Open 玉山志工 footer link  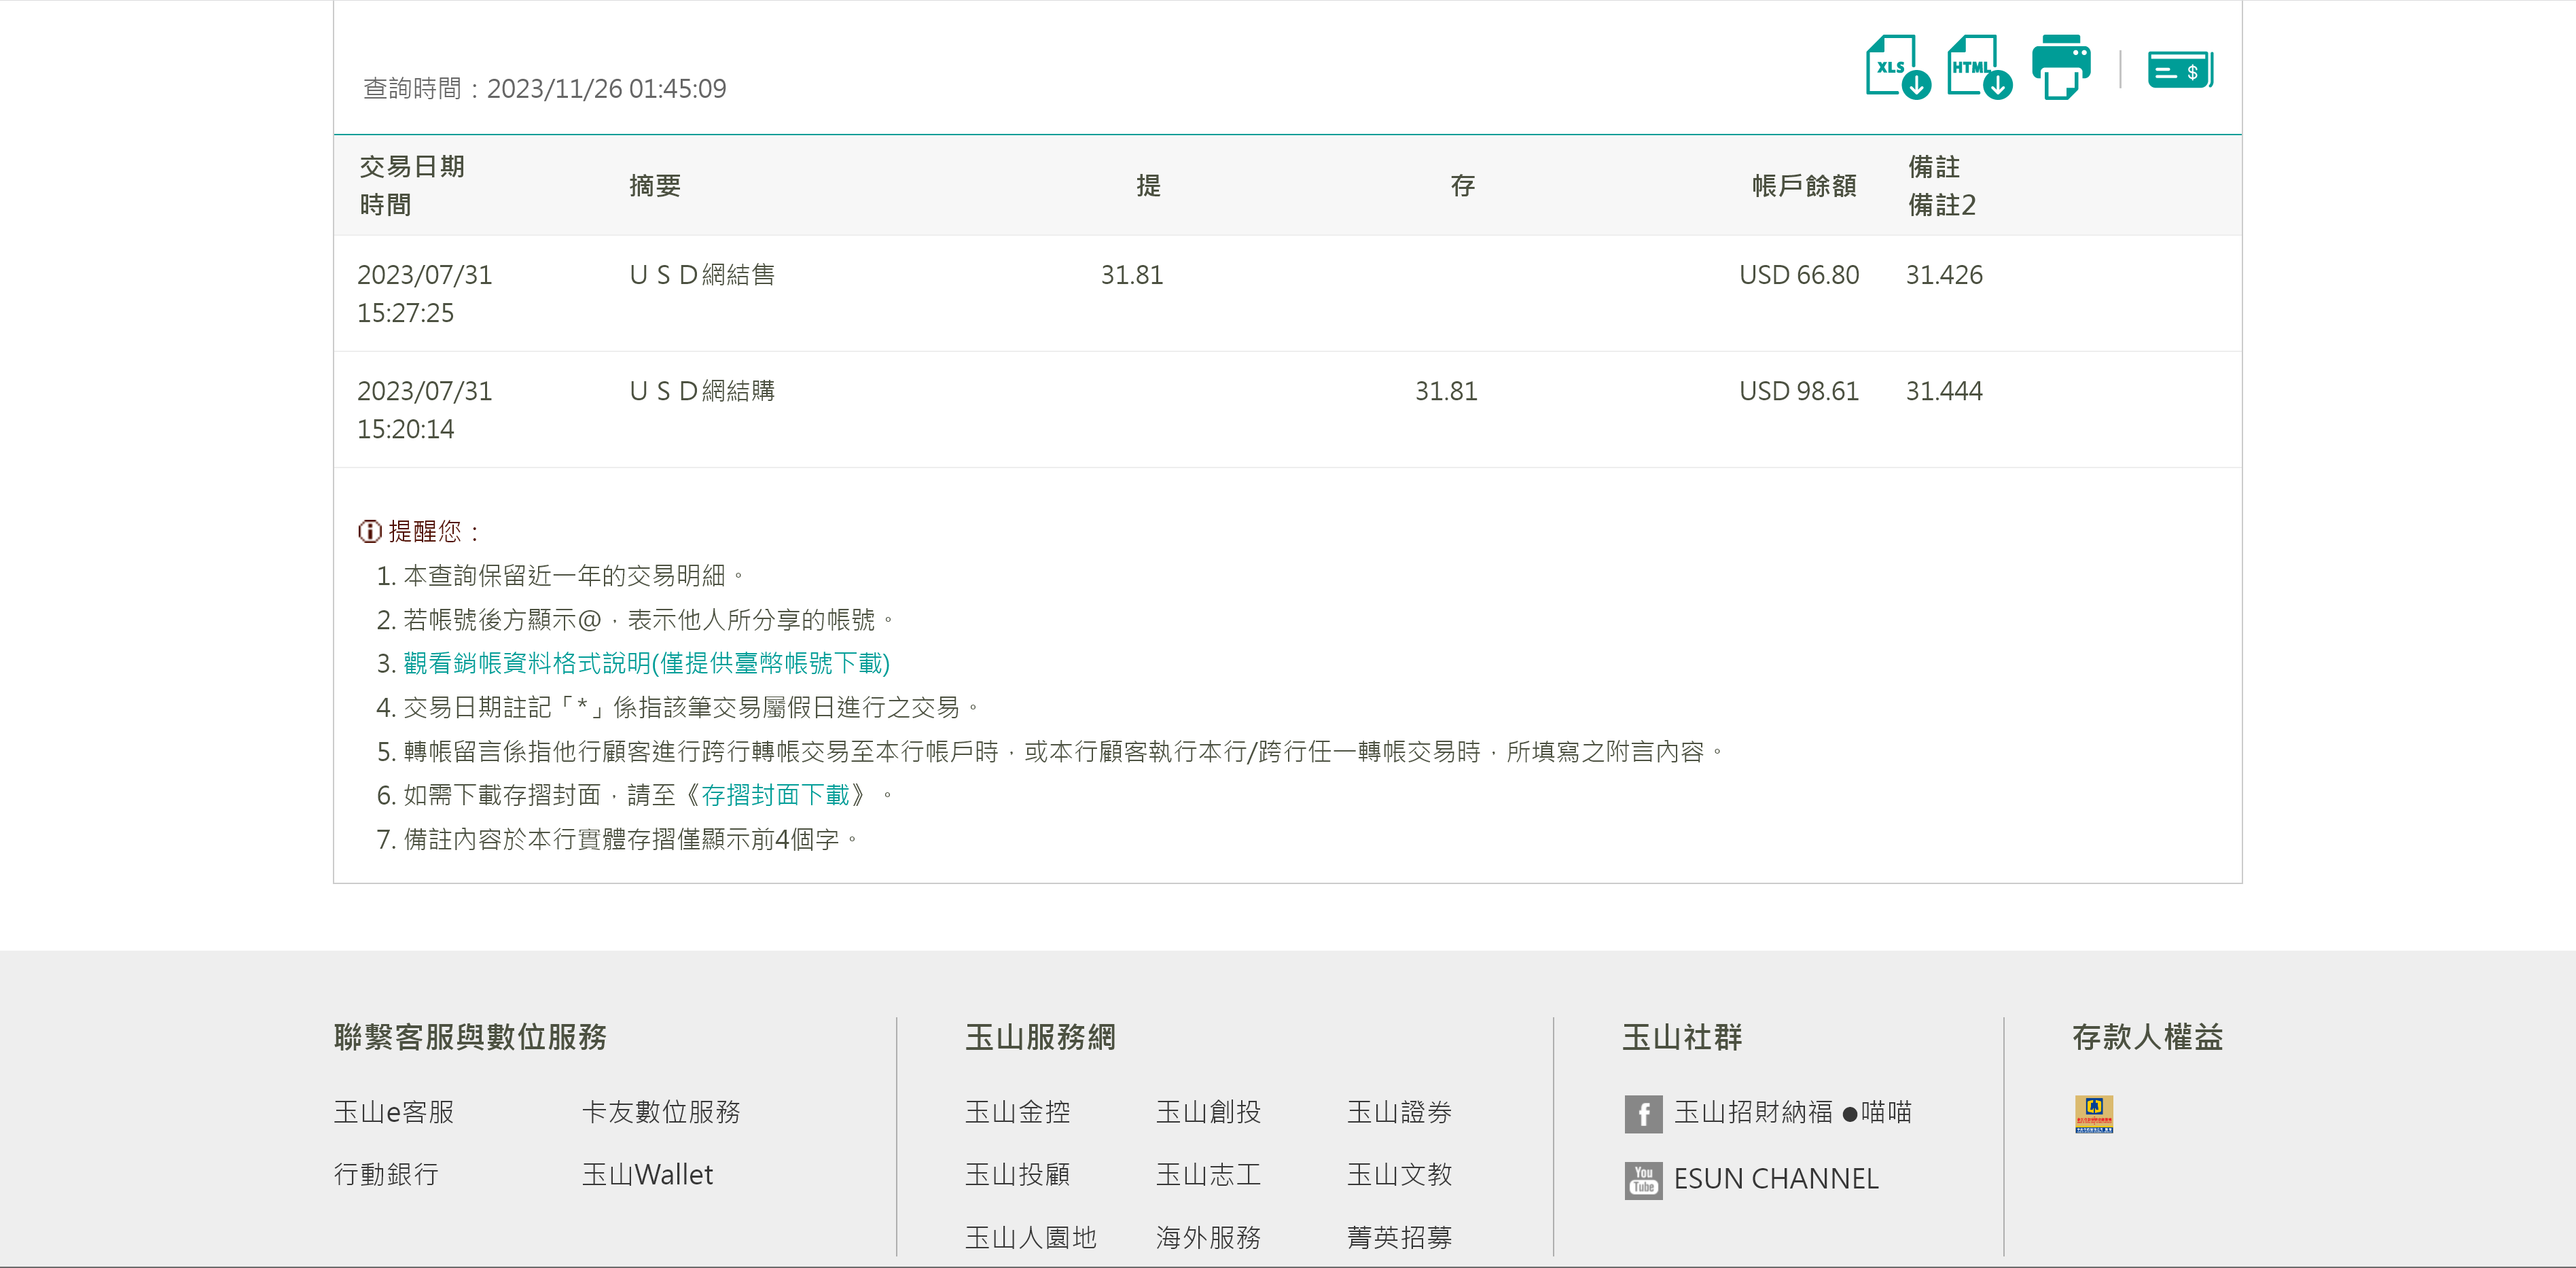(1208, 1174)
